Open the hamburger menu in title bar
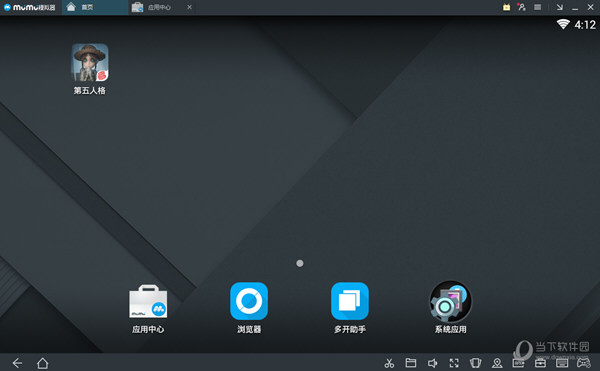The image size is (600, 371). (x=538, y=7)
